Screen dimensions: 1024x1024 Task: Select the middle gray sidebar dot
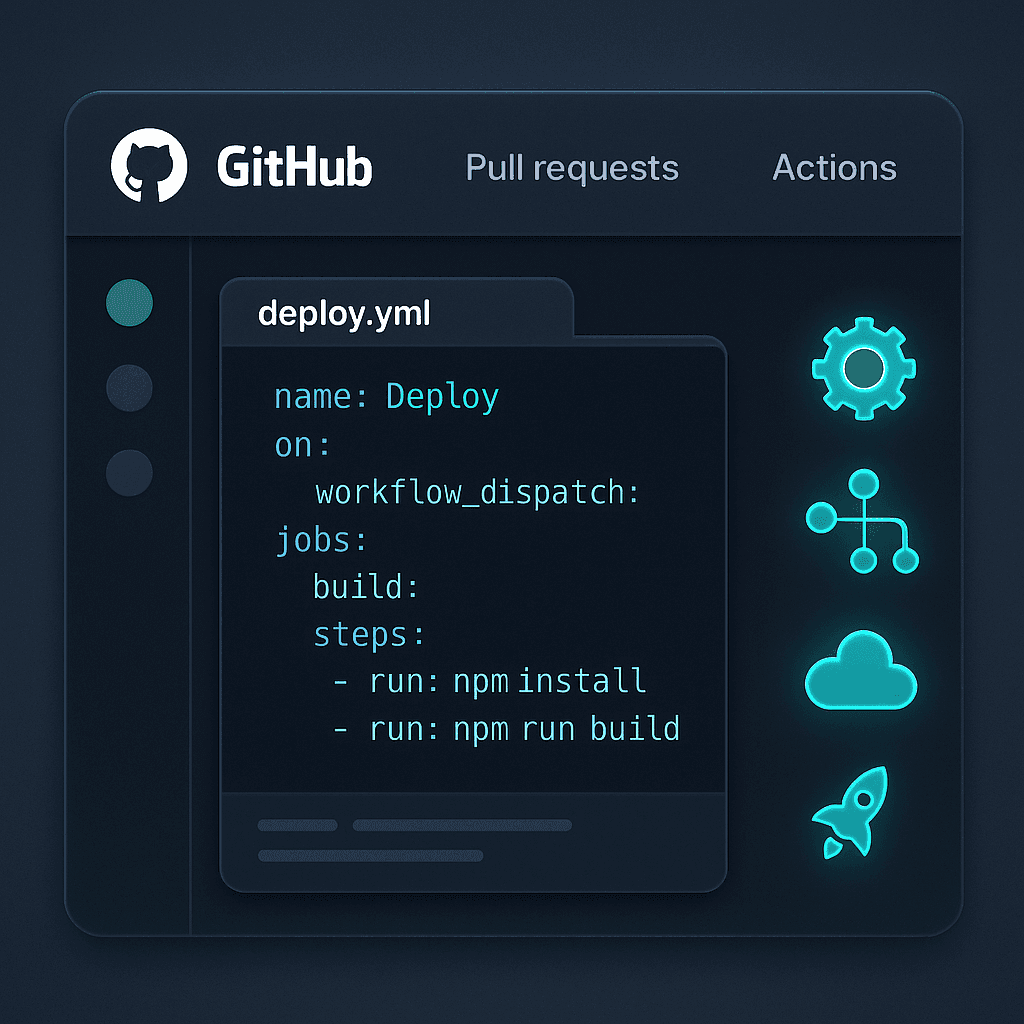coord(129,388)
